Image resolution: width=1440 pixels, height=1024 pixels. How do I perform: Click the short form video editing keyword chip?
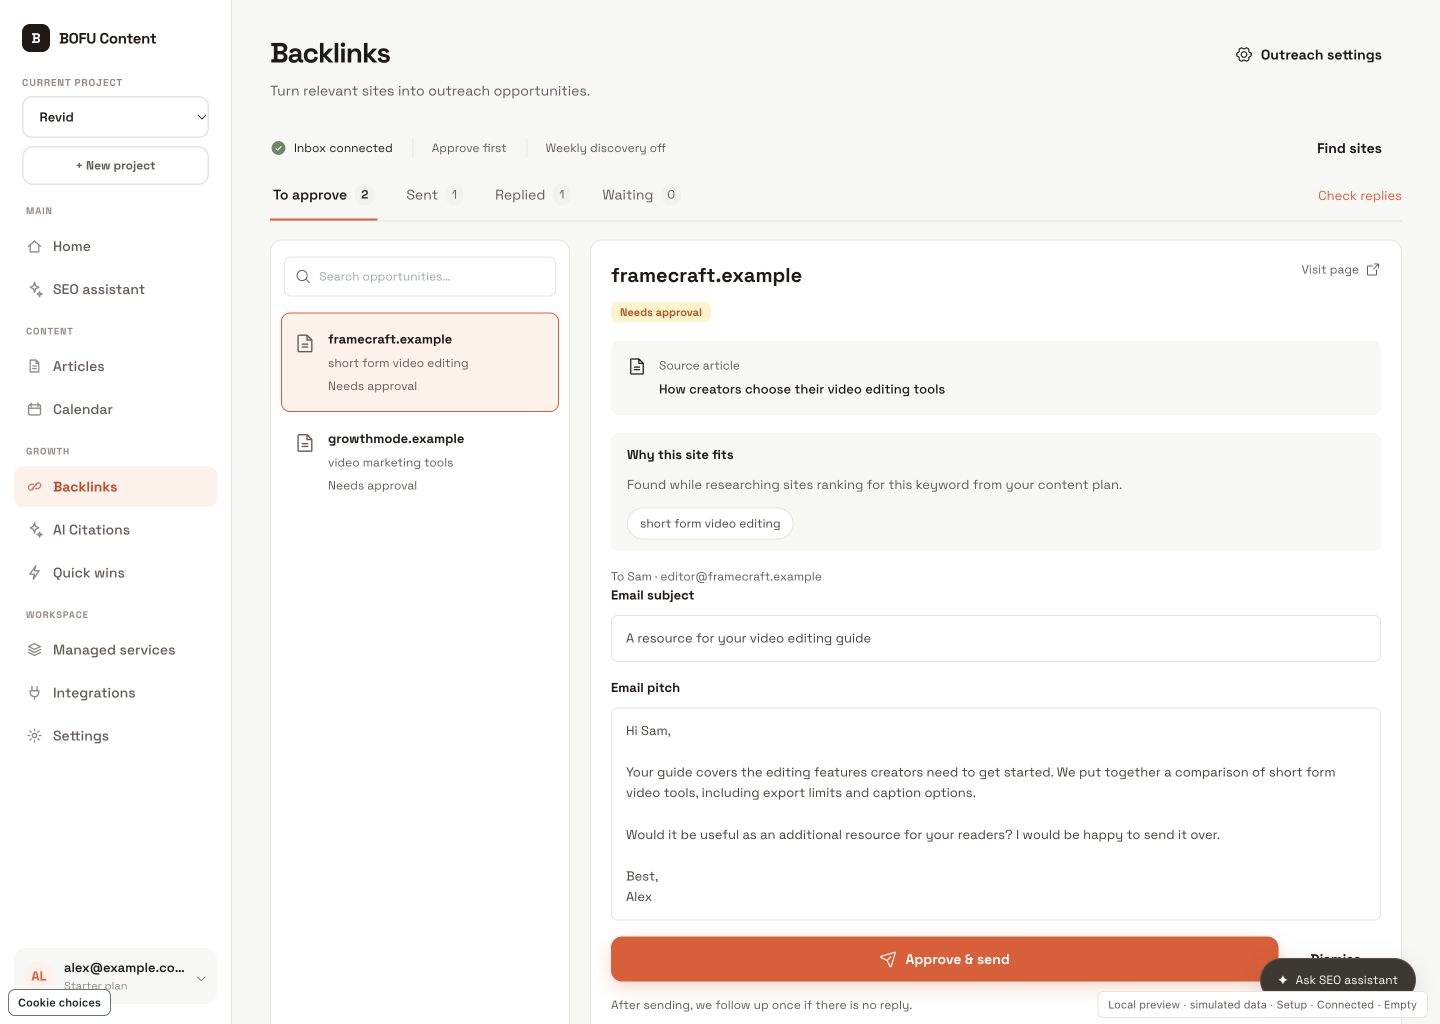coord(710,523)
